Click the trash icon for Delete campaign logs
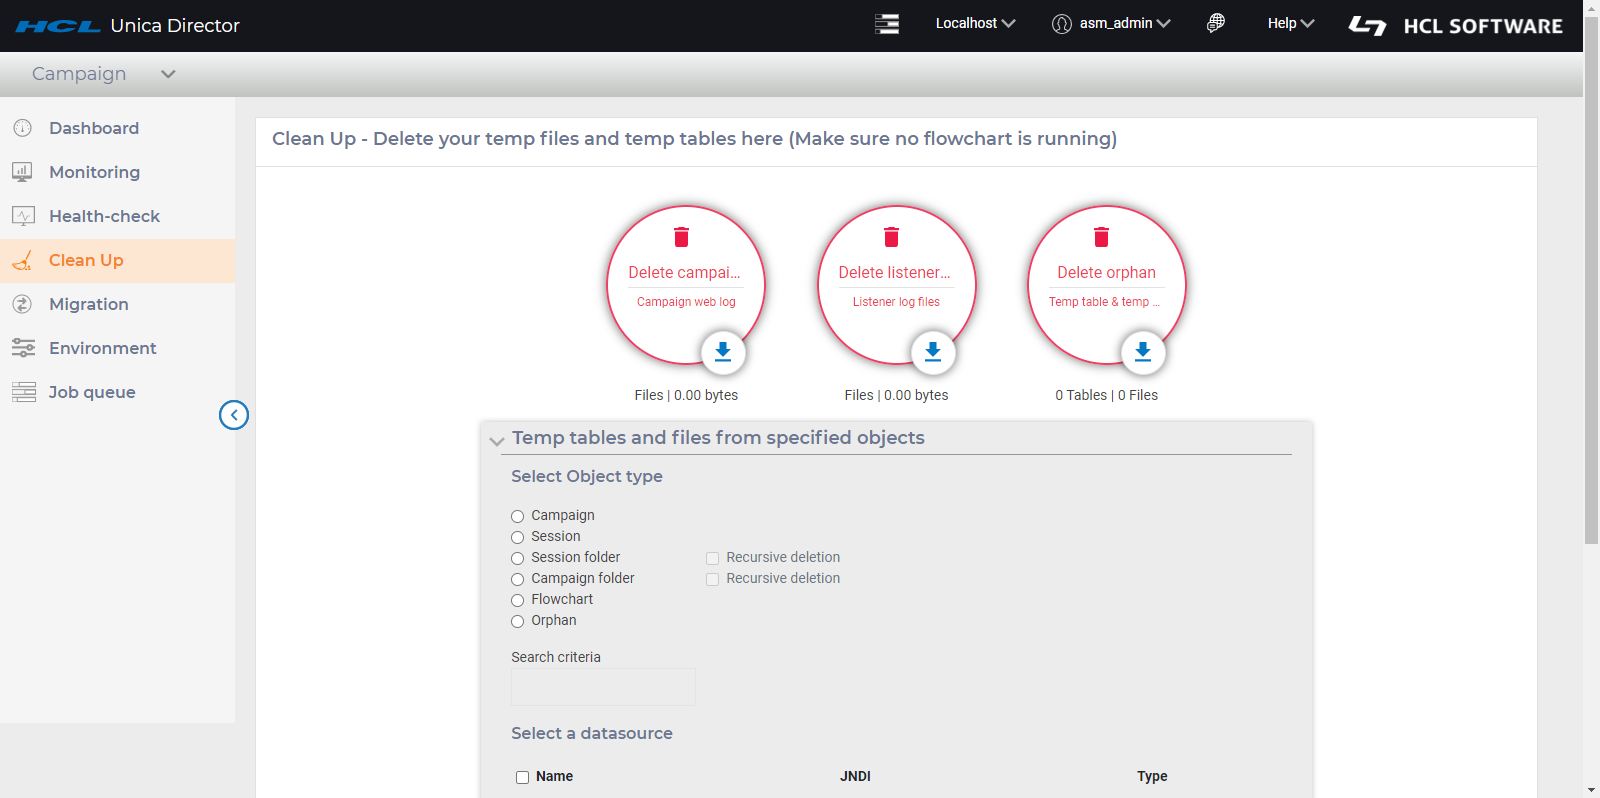The height and width of the screenshot is (798, 1600). point(681,237)
